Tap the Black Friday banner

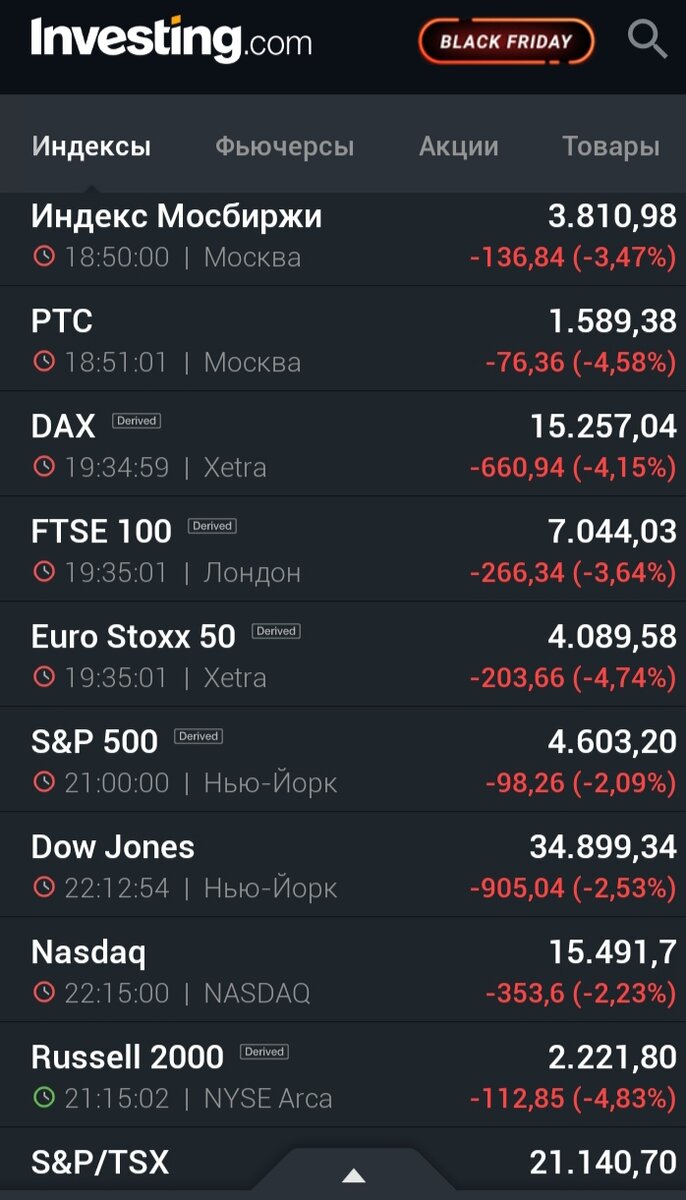(506, 40)
